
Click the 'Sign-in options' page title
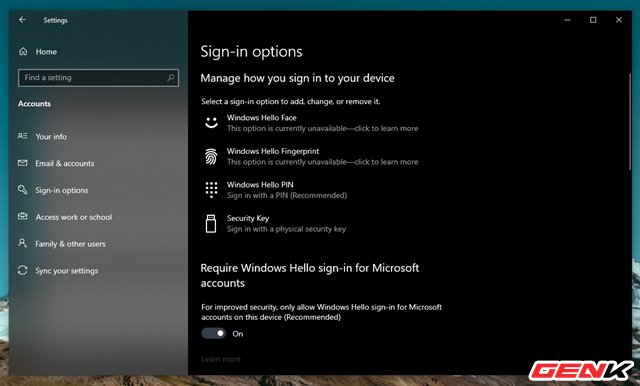pos(251,52)
